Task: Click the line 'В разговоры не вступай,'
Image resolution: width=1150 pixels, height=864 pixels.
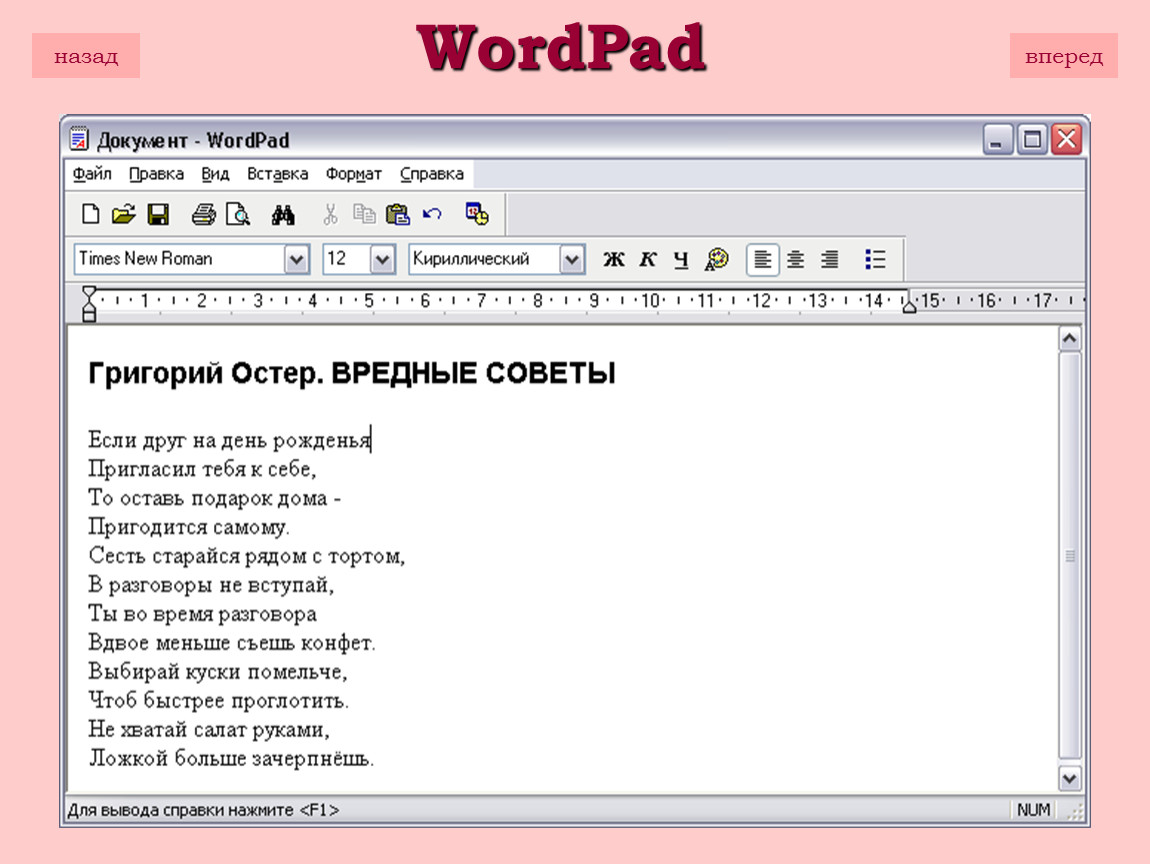Action: (211, 585)
